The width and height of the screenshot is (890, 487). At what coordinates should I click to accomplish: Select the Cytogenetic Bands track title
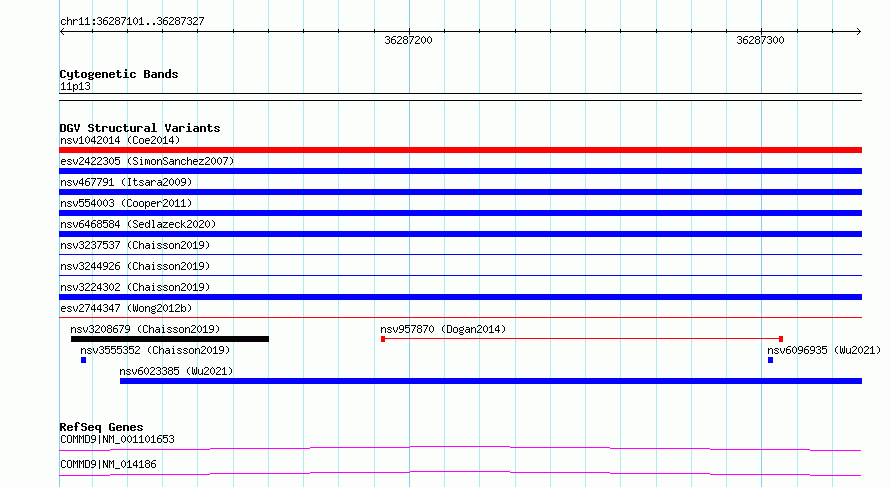(x=119, y=74)
